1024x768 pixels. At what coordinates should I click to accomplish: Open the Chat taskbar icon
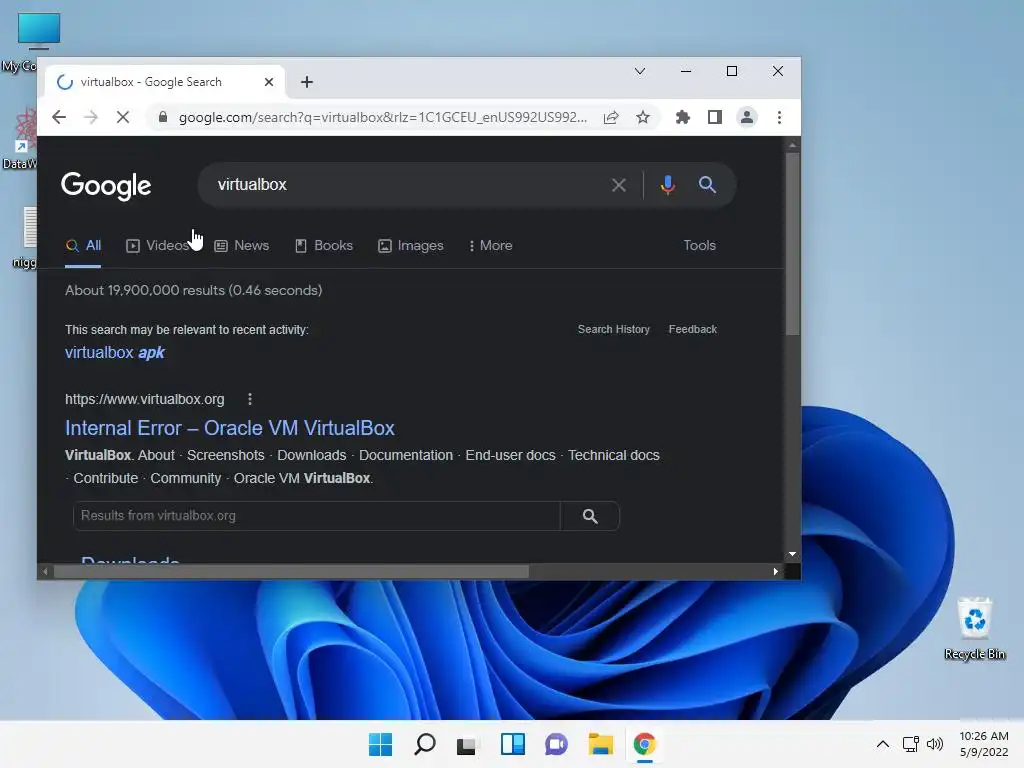[556, 744]
